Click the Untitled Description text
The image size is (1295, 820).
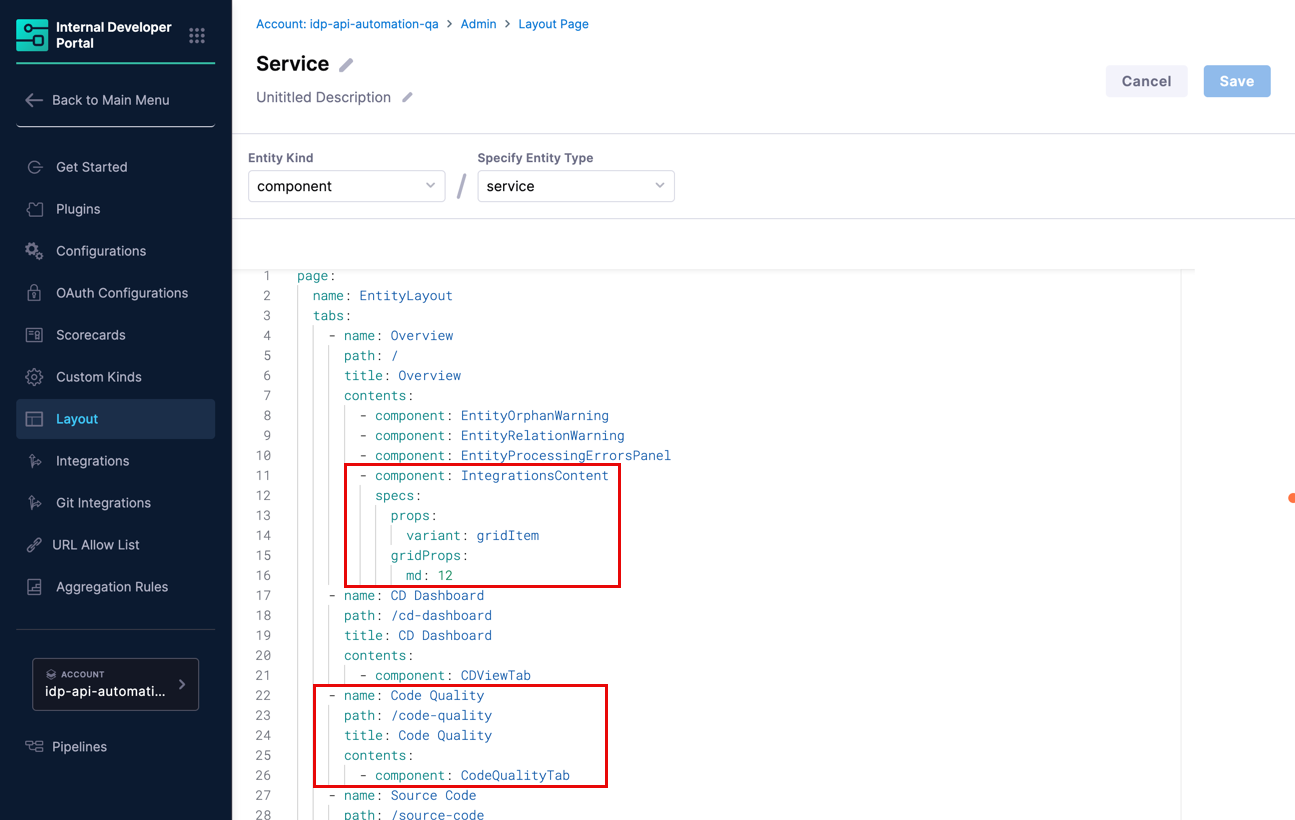tap(323, 97)
